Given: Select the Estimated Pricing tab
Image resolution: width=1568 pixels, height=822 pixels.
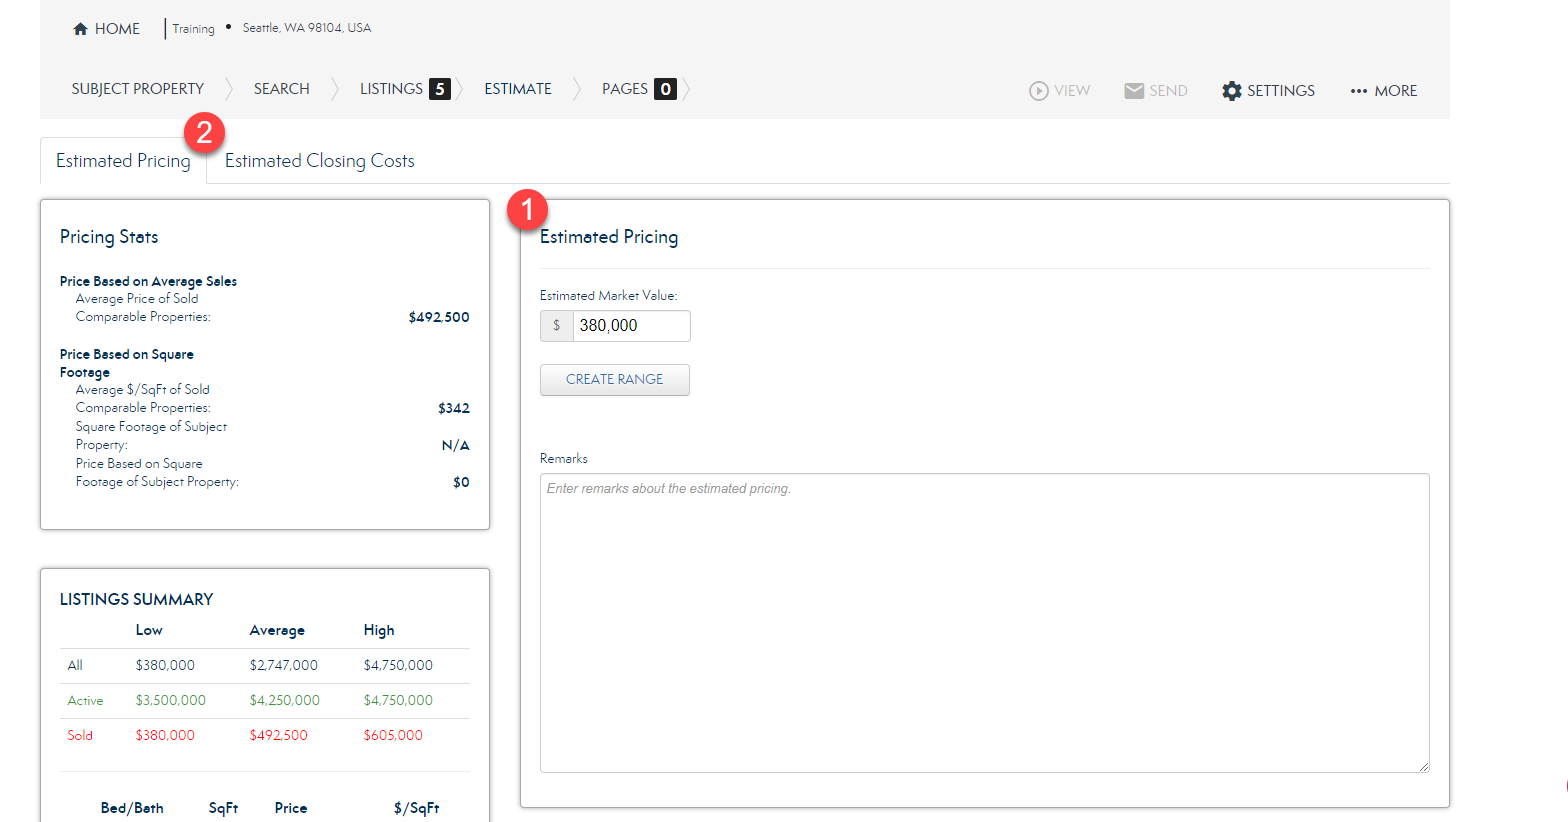Looking at the screenshot, I should click(x=122, y=161).
